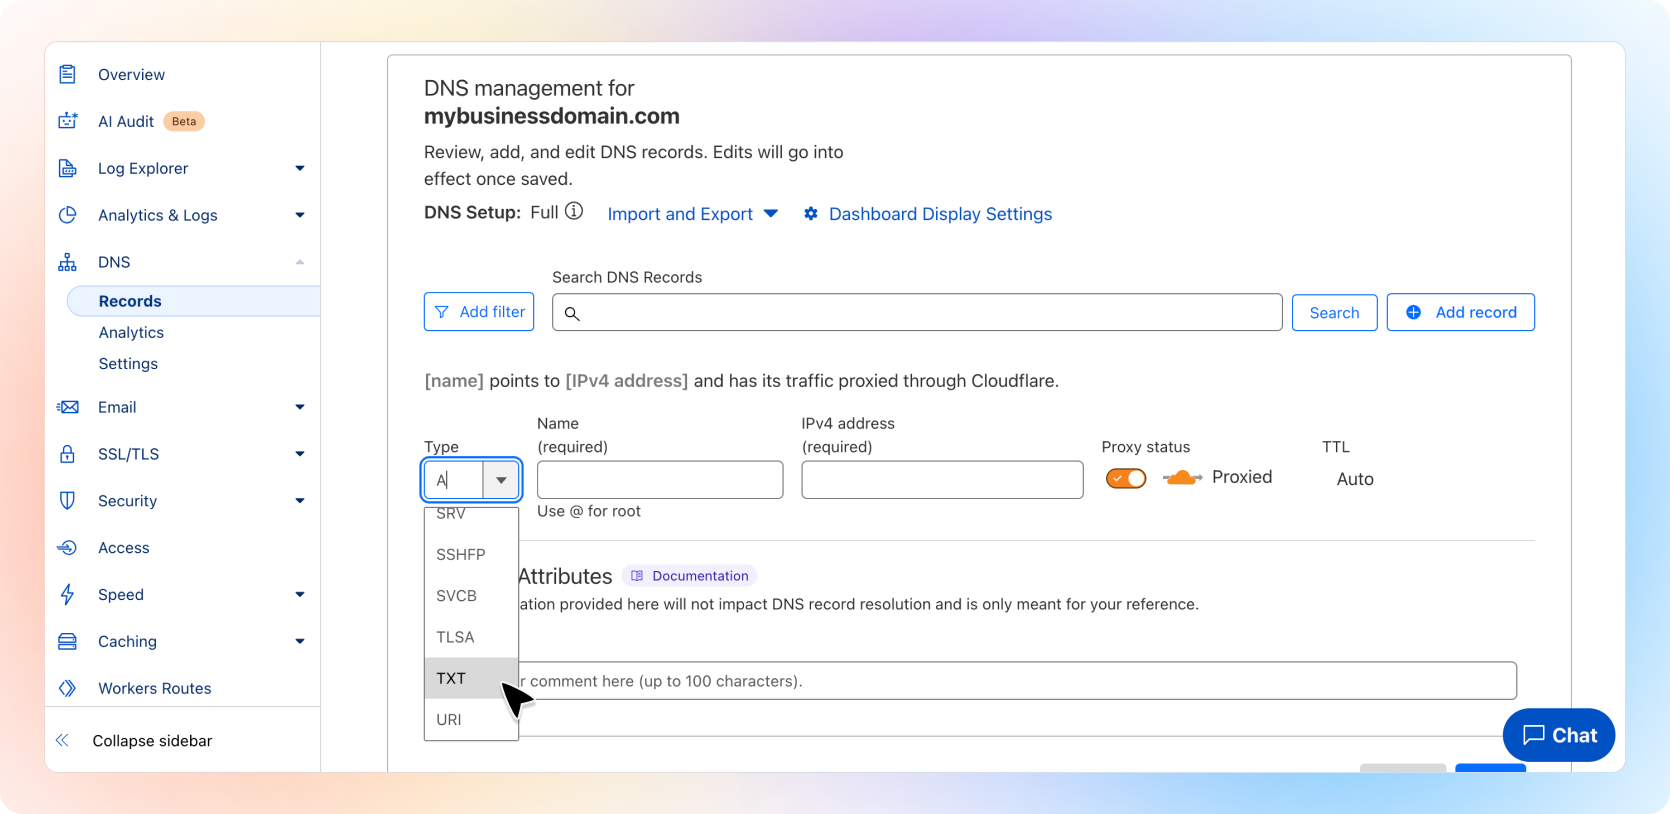Click the Email envelope icon

click(67, 407)
